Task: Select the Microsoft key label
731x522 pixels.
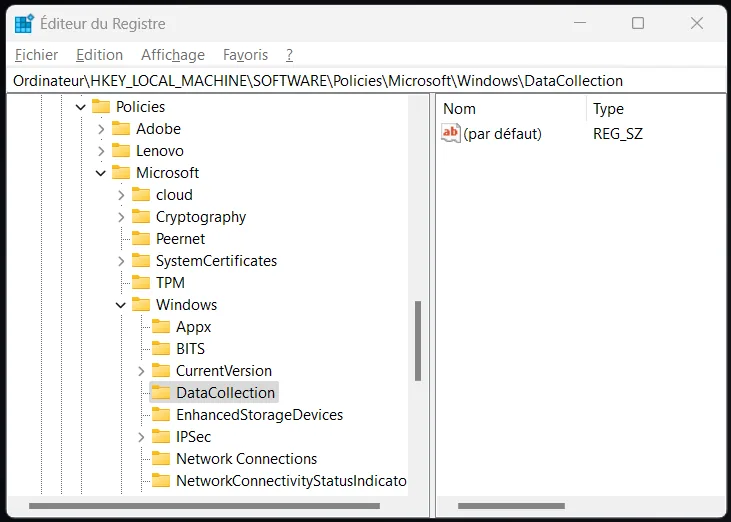Action: pos(167,173)
